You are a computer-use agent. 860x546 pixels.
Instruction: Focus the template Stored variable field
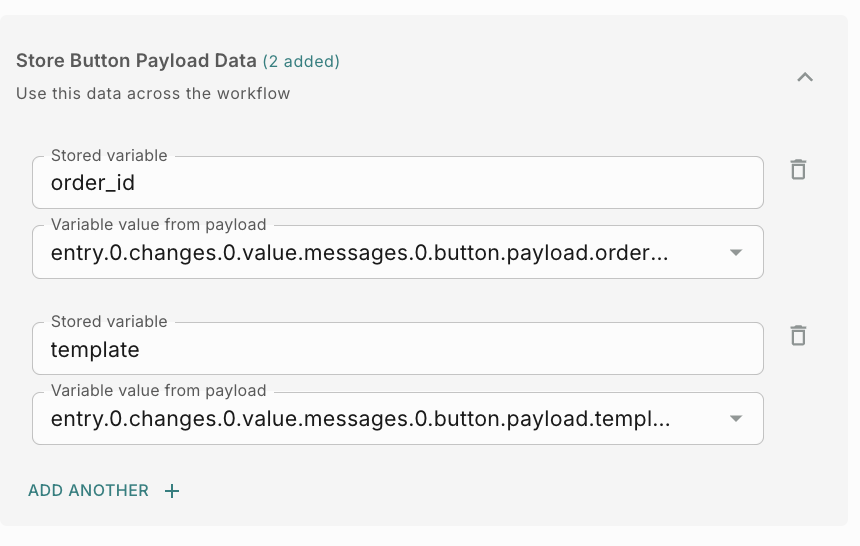click(400, 350)
